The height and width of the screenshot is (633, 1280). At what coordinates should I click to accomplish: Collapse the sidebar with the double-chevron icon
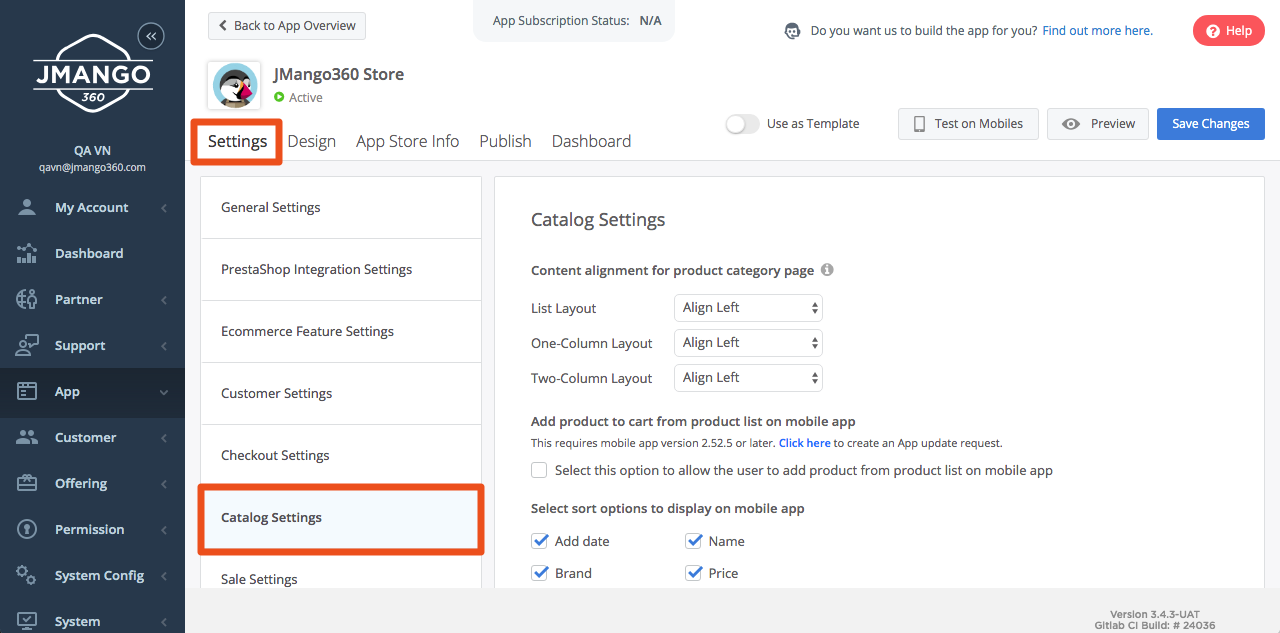tap(151, 36)
